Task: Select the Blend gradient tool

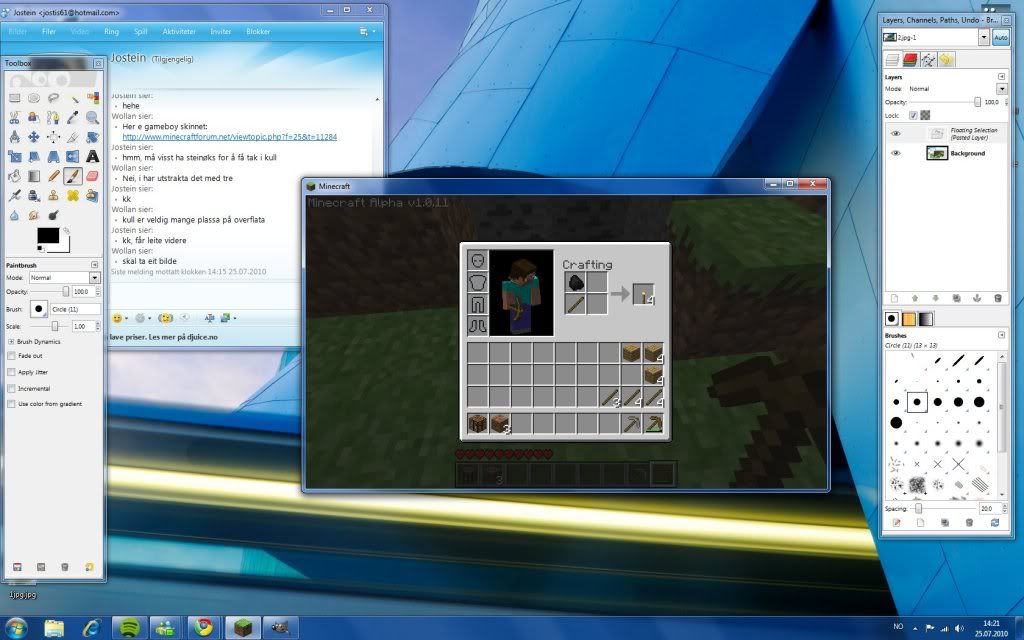Action: coord(34,176)
